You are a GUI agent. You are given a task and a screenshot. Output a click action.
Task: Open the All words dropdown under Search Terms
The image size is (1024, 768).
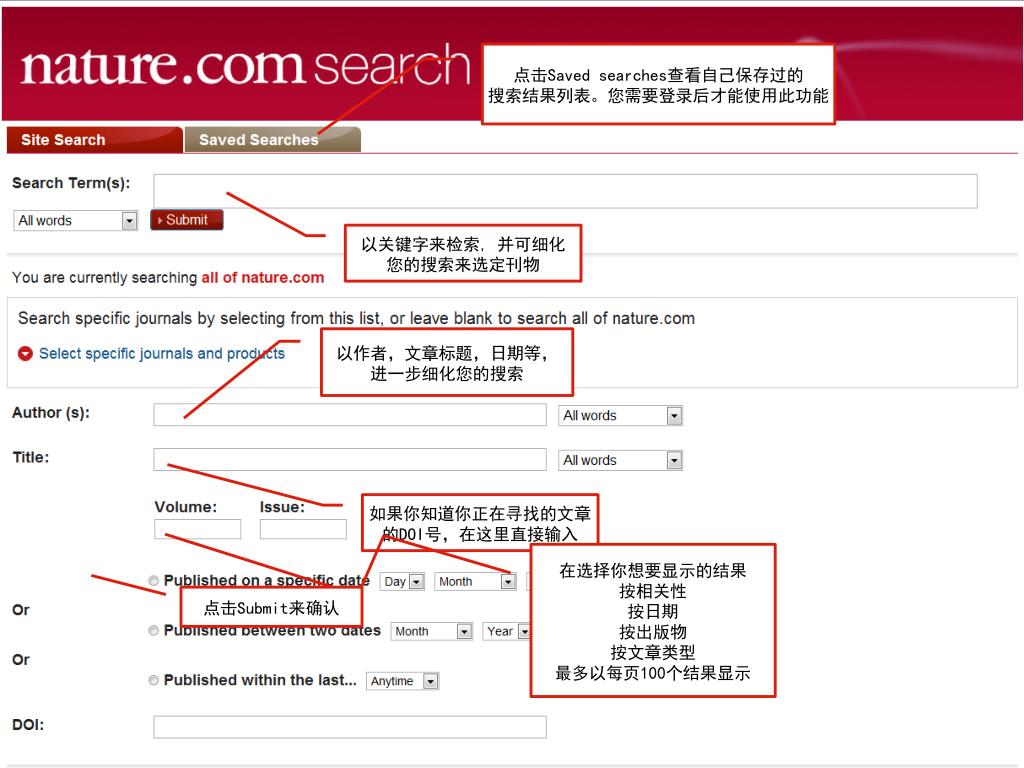(x=75, y=221)
